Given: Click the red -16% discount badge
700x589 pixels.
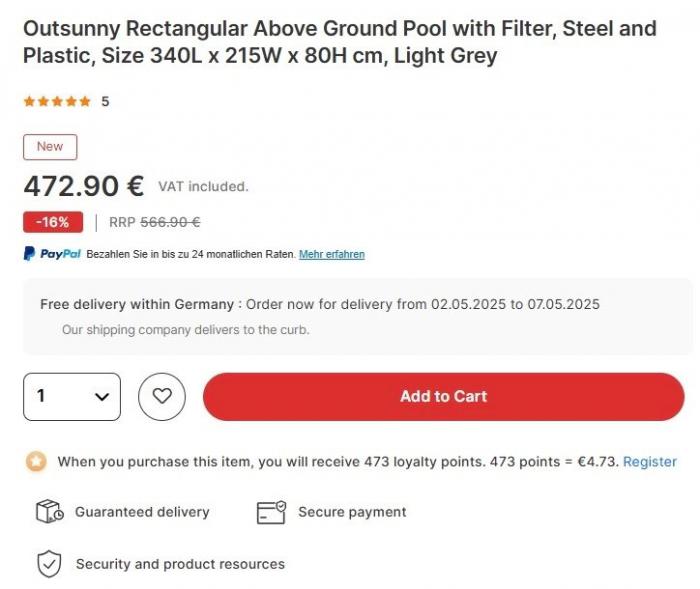Looking at the screenshot, I should pyautogui.click(x=52, y=222).
